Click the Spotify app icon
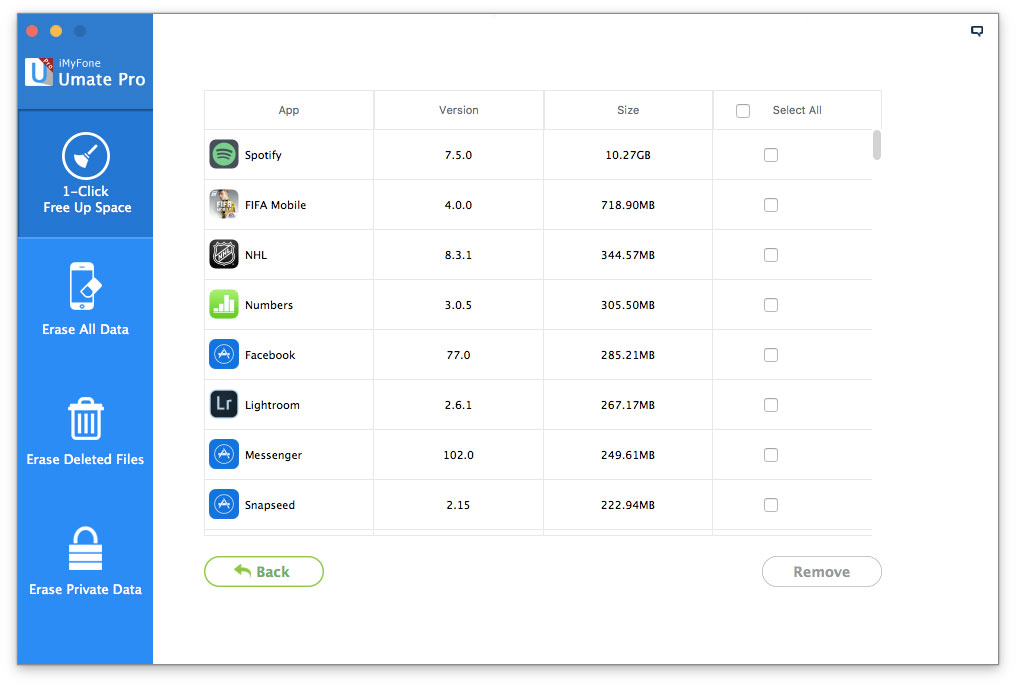This screenshot has height=686, width=1016. click(223, 155)
